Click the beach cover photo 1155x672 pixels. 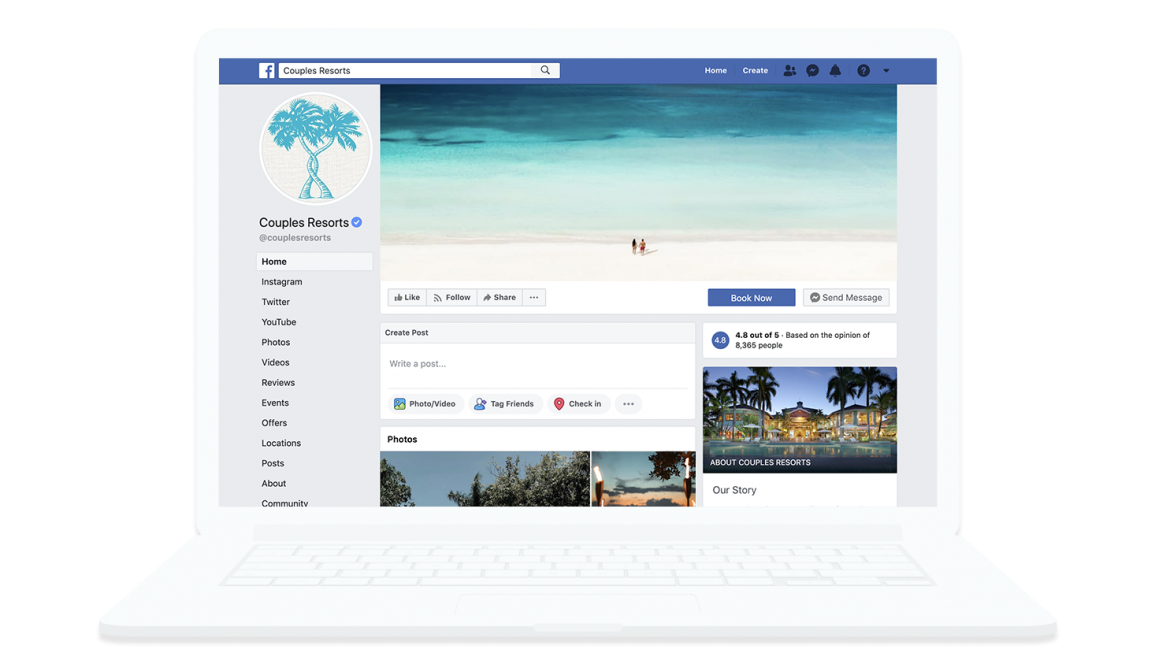click(639, 182)
